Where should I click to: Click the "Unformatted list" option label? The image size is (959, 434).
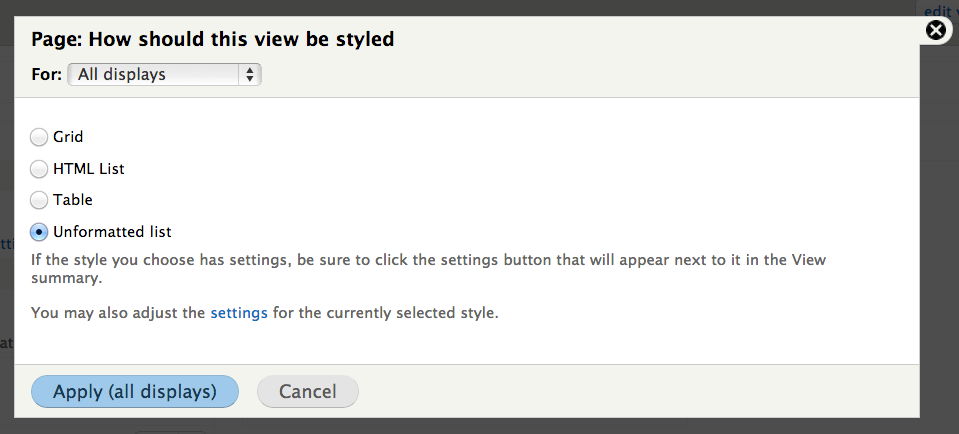[x=113, y=232]
